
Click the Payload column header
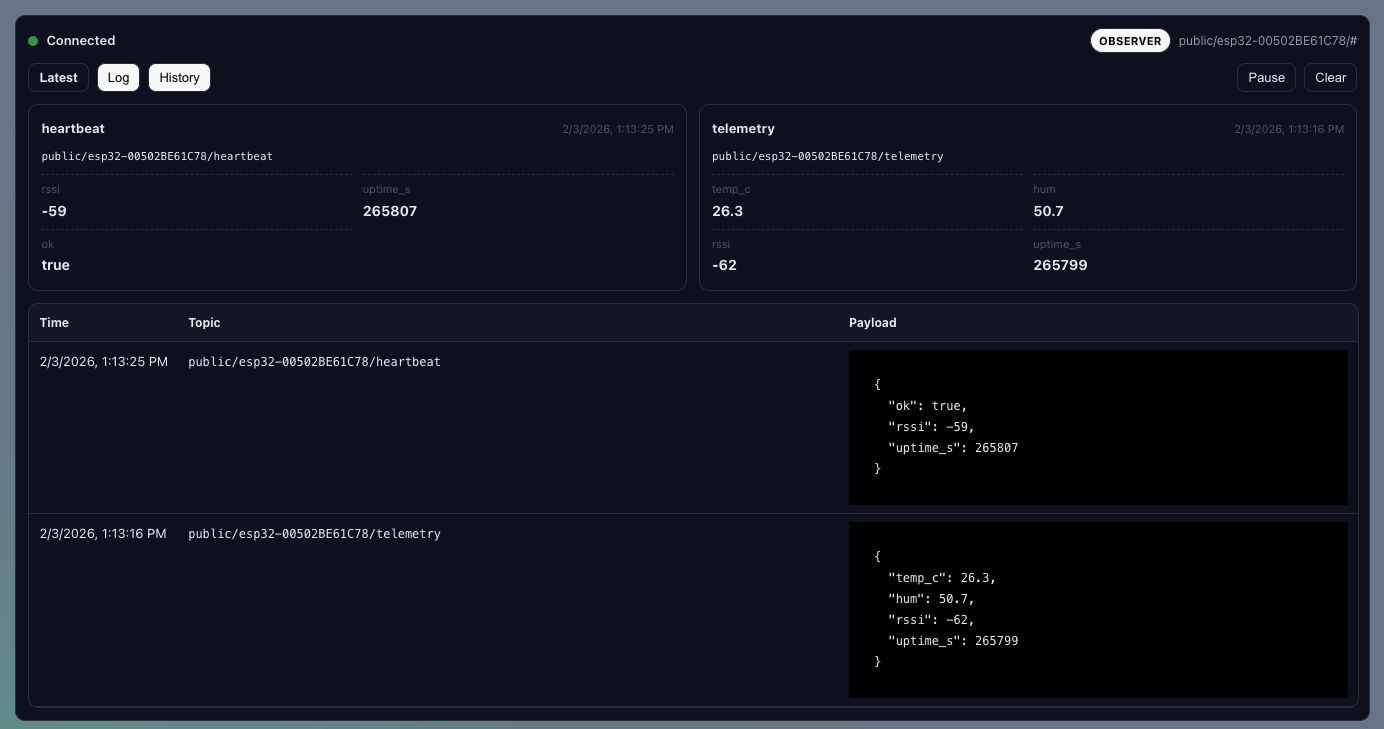click(x=872, y=323)
